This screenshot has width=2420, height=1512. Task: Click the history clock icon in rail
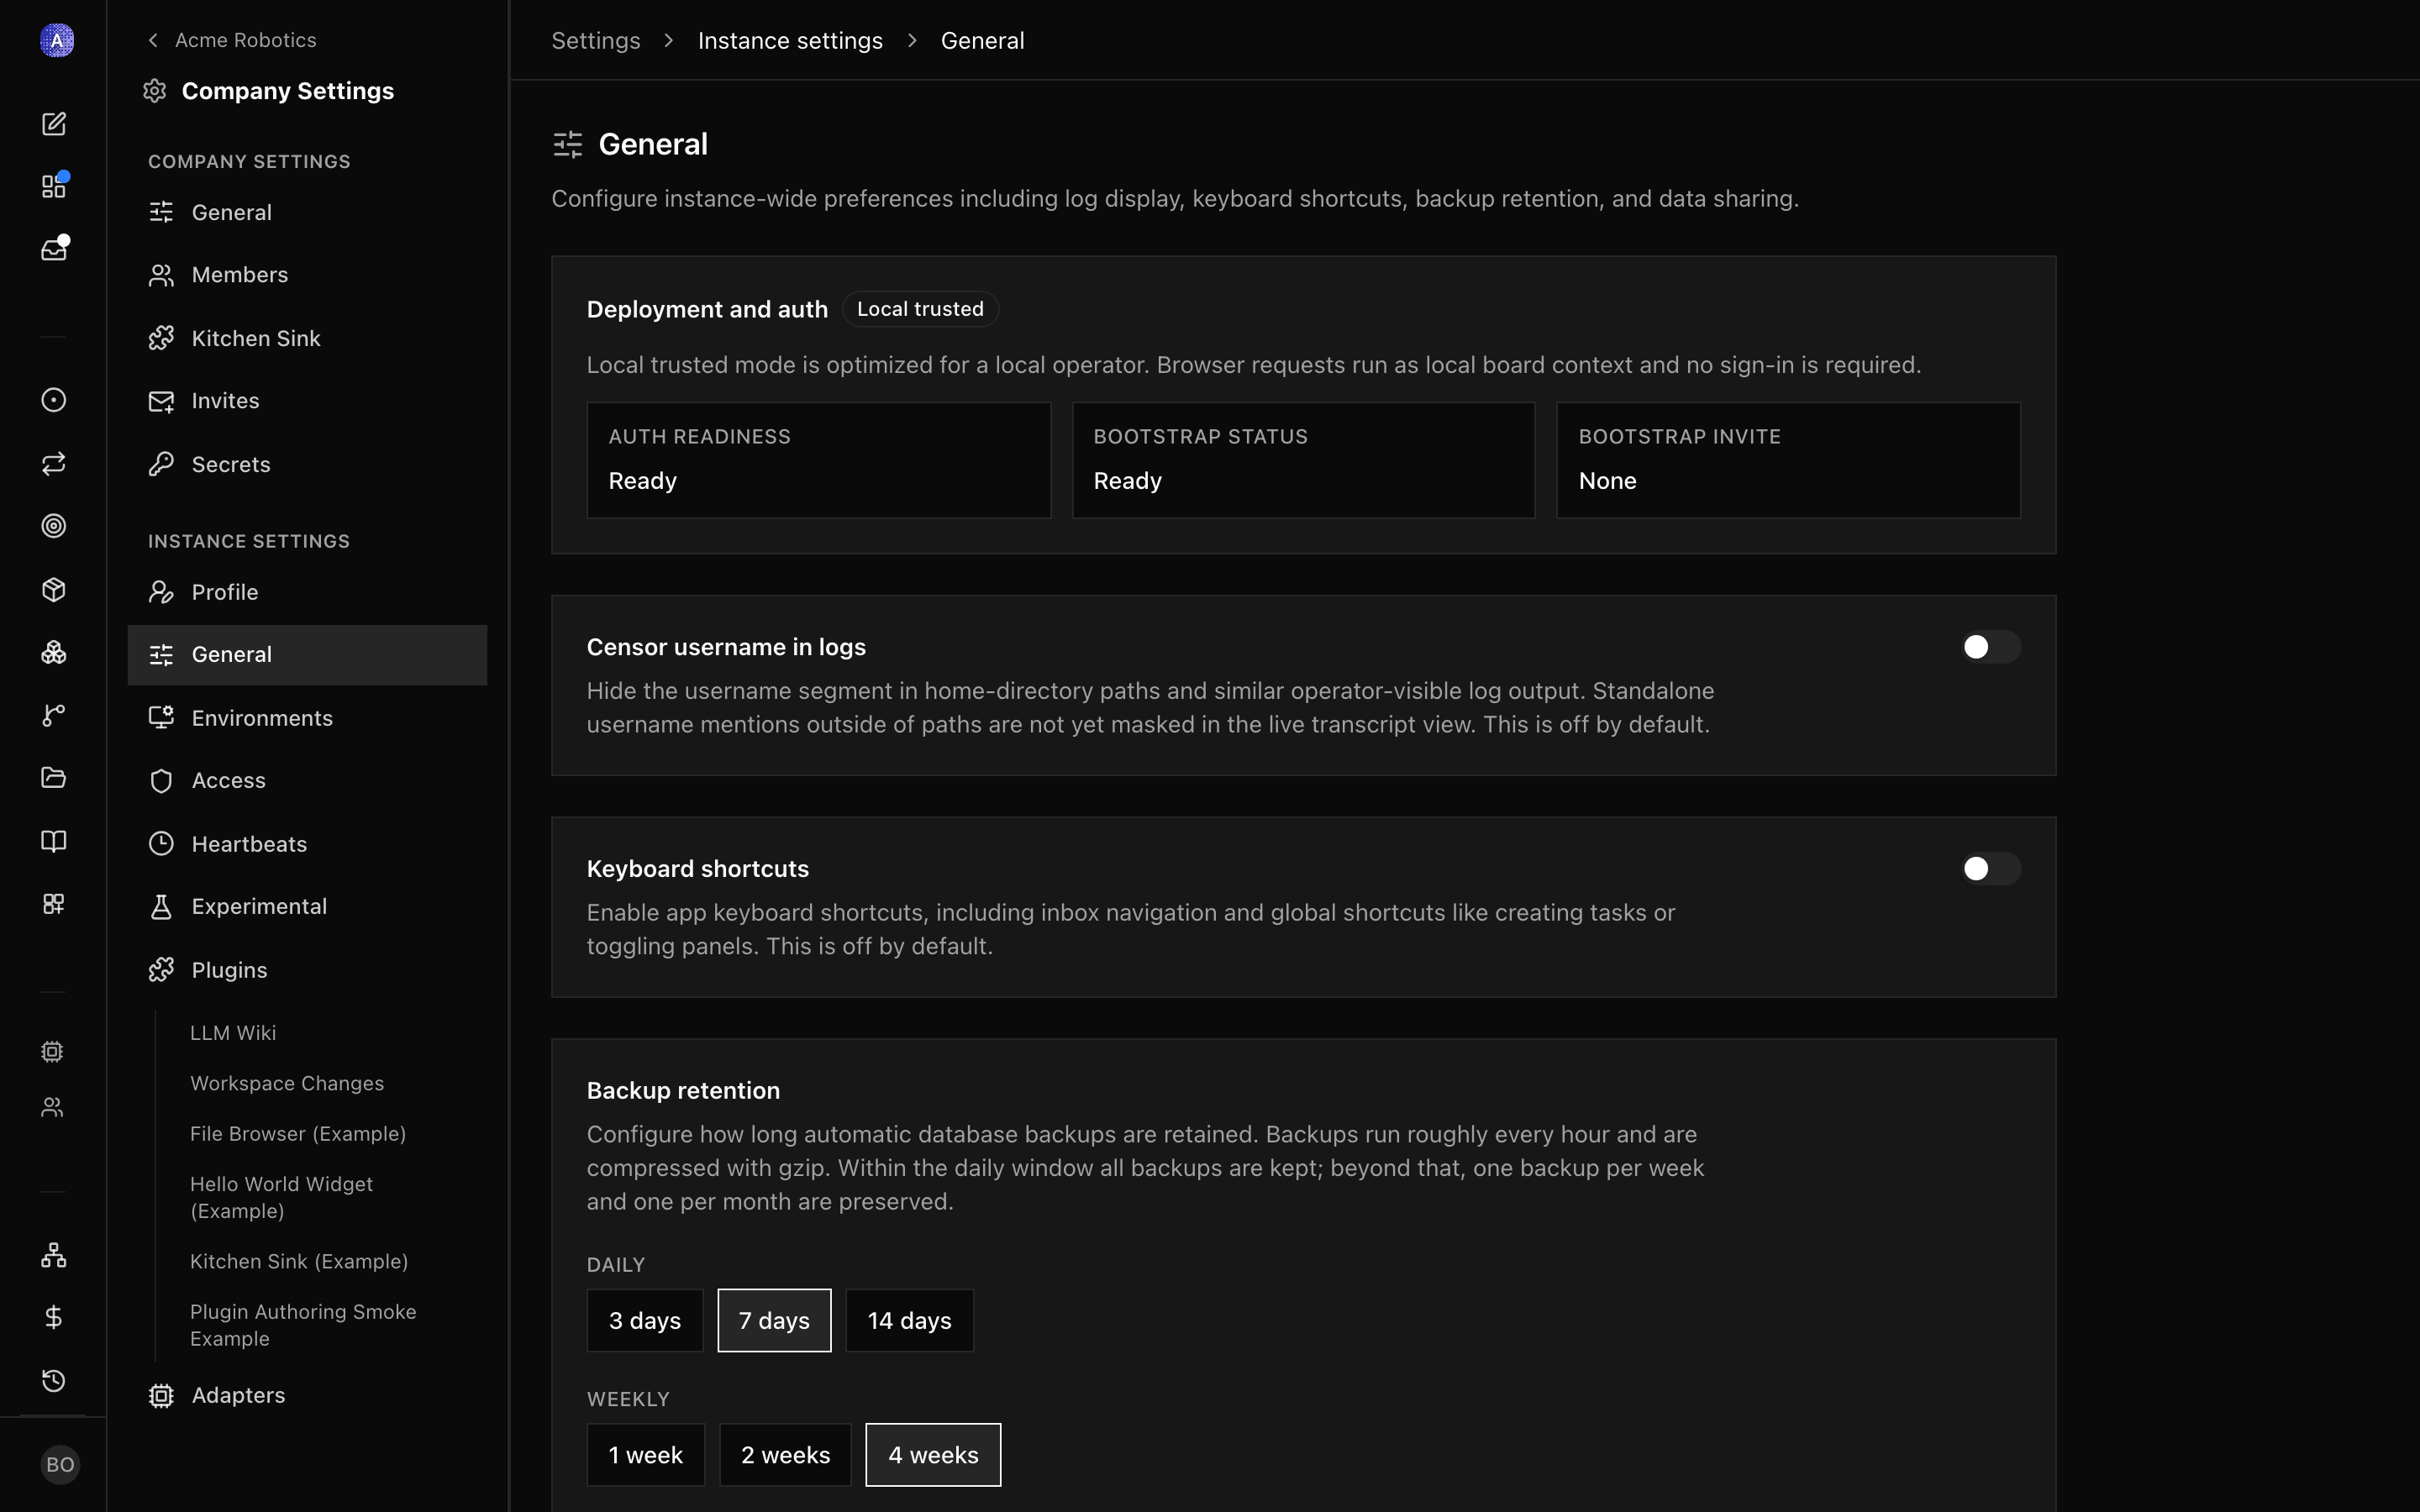(54, 1381)
